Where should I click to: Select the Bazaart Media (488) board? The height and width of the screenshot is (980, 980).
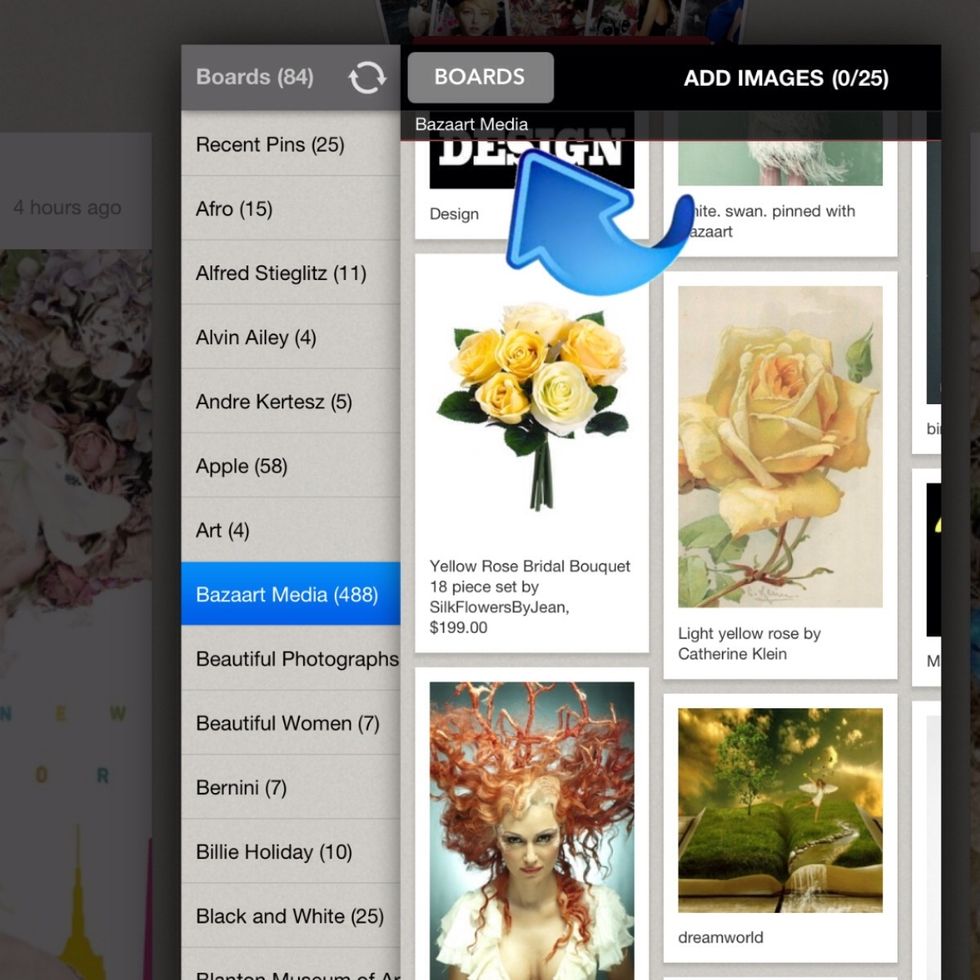click(291, 594)
